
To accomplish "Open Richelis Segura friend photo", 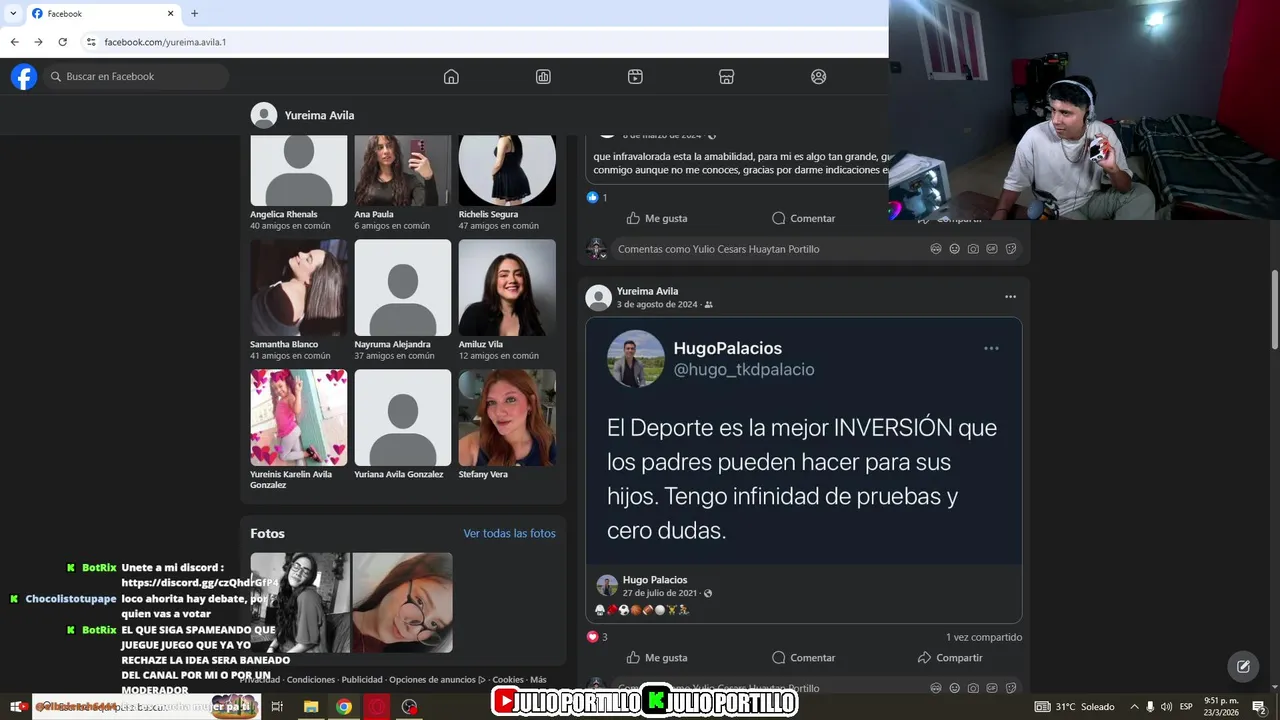I will coord(507,171).
